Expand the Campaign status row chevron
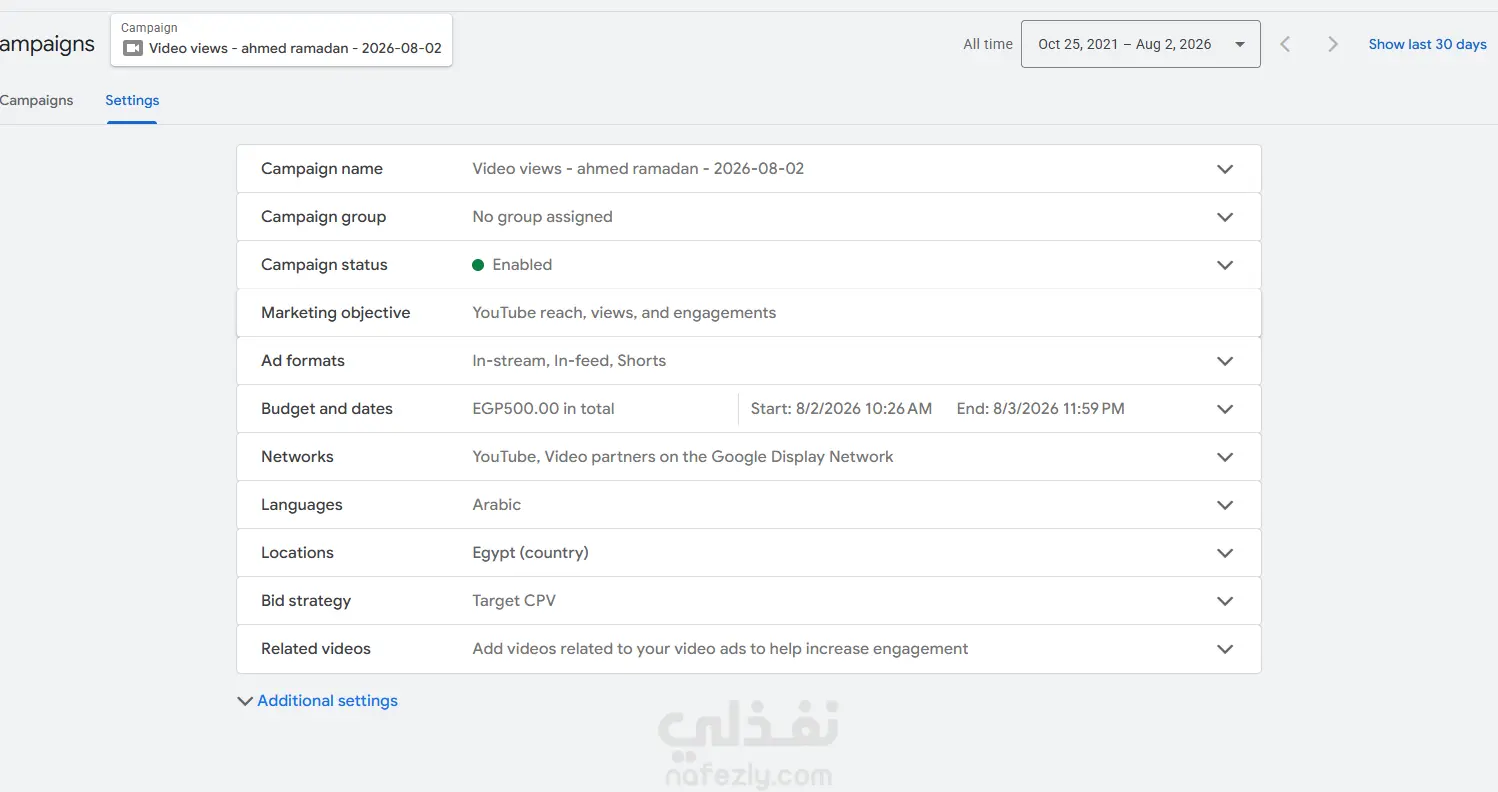 (x=1225, y=265)
